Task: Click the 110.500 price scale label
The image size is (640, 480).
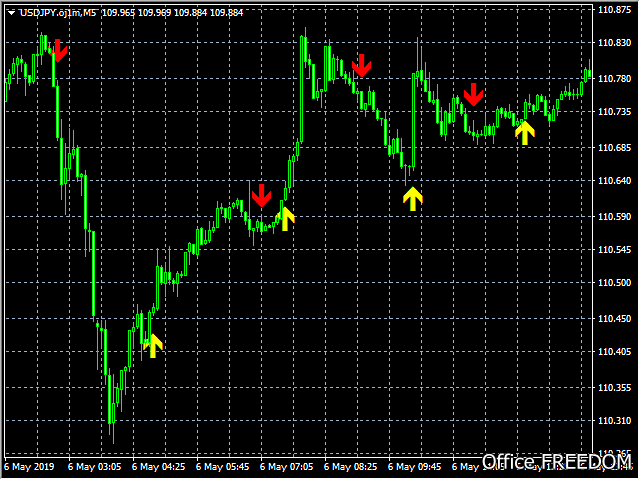Action: click(614, 282)
